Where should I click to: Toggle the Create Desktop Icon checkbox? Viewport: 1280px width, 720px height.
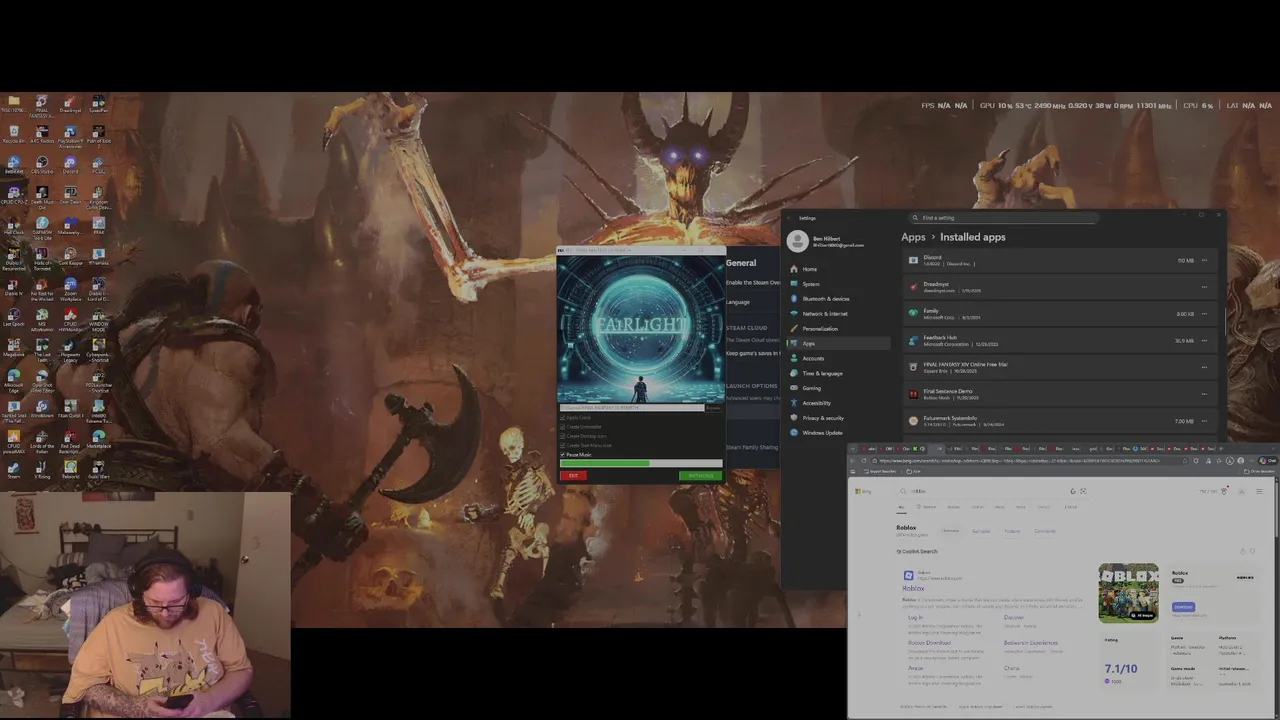click(562, 436)
